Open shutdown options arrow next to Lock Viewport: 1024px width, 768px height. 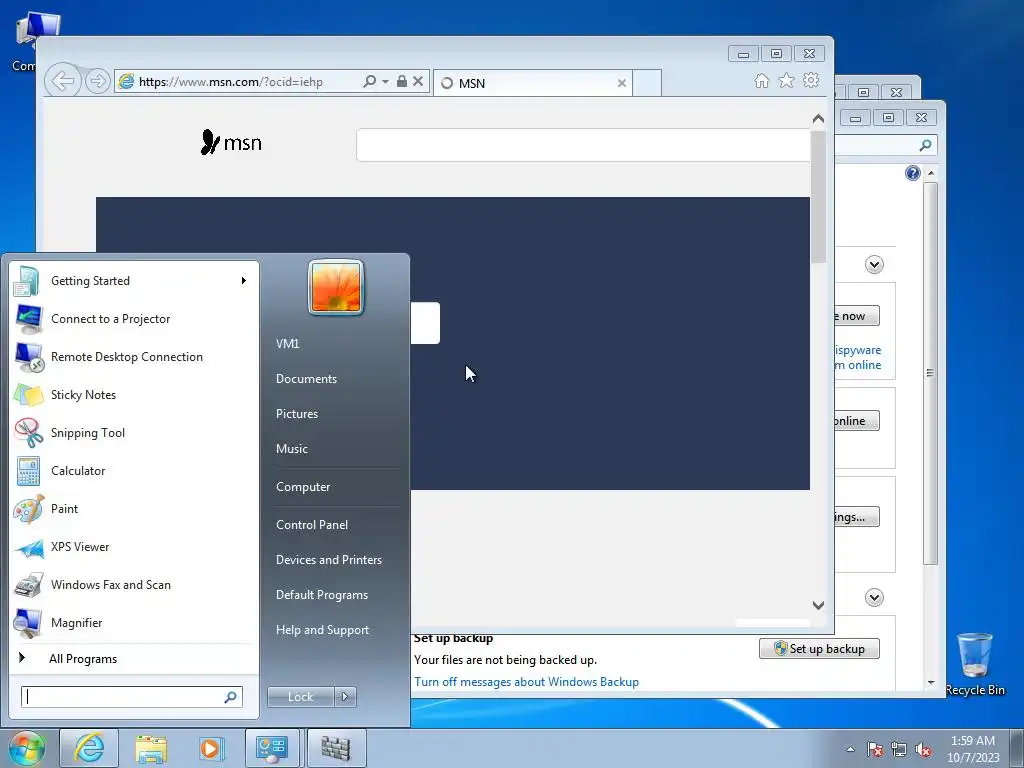pos(345,697)
